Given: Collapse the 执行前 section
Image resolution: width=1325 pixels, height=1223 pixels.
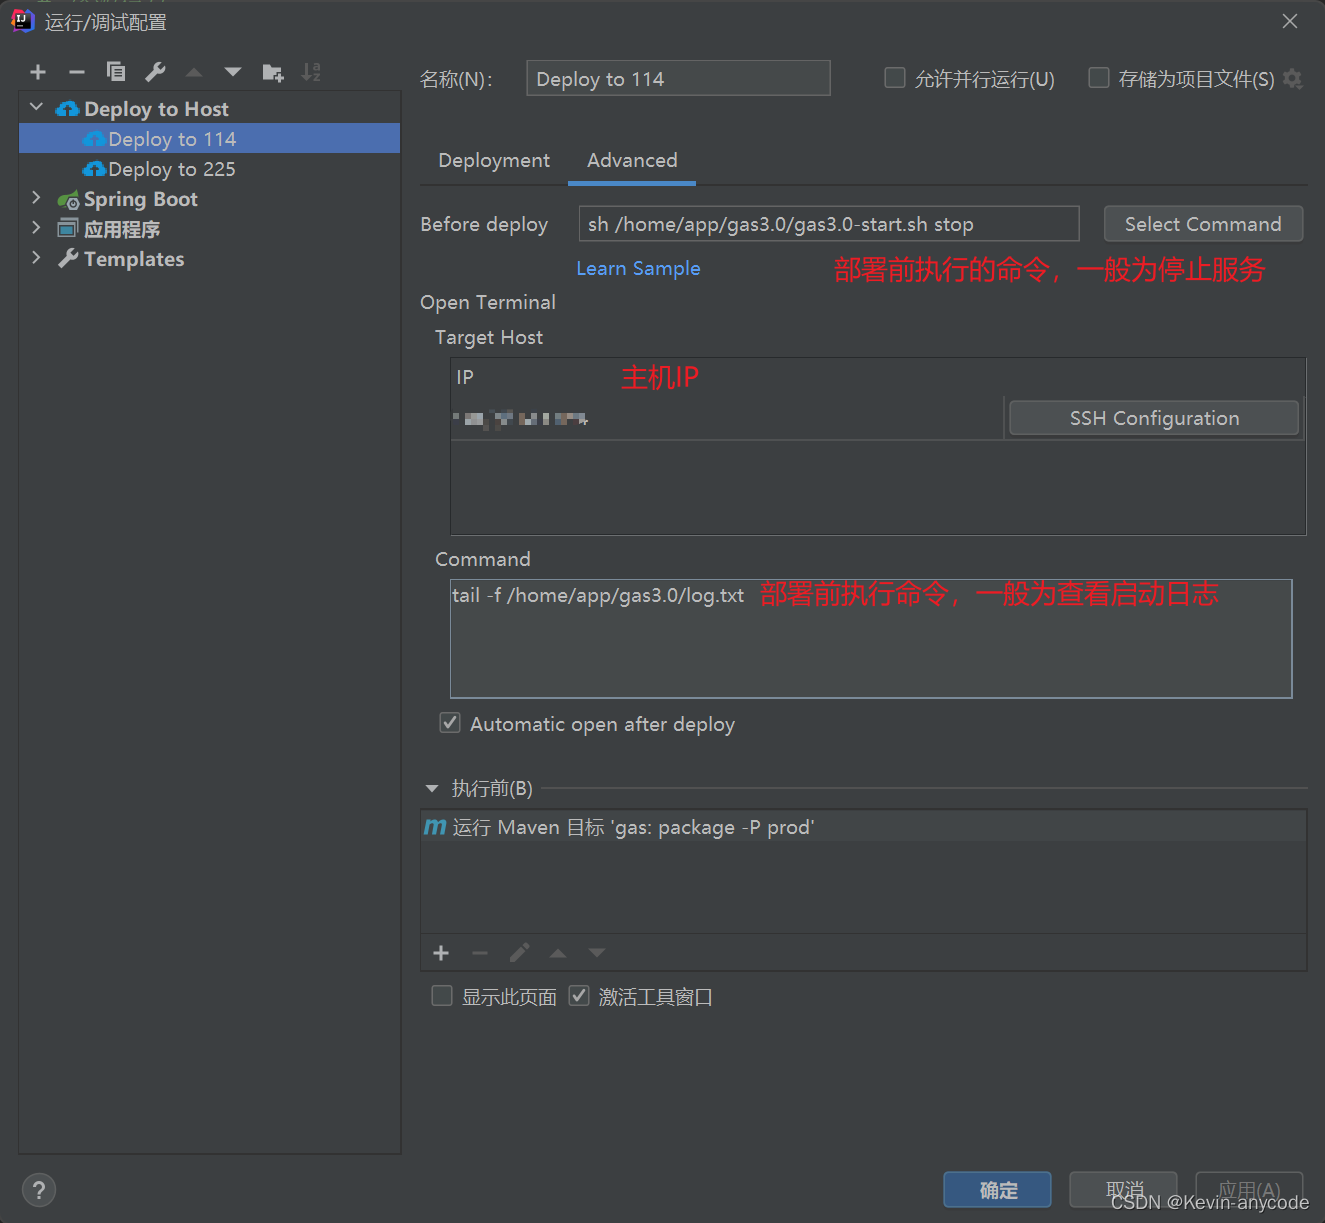Looking at the screenshot, I should coord(432,789).
